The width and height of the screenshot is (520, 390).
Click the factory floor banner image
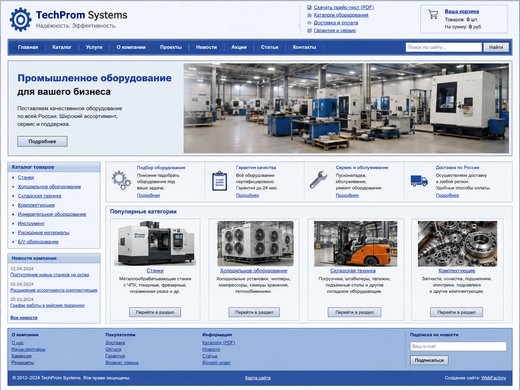pos(346,108)
